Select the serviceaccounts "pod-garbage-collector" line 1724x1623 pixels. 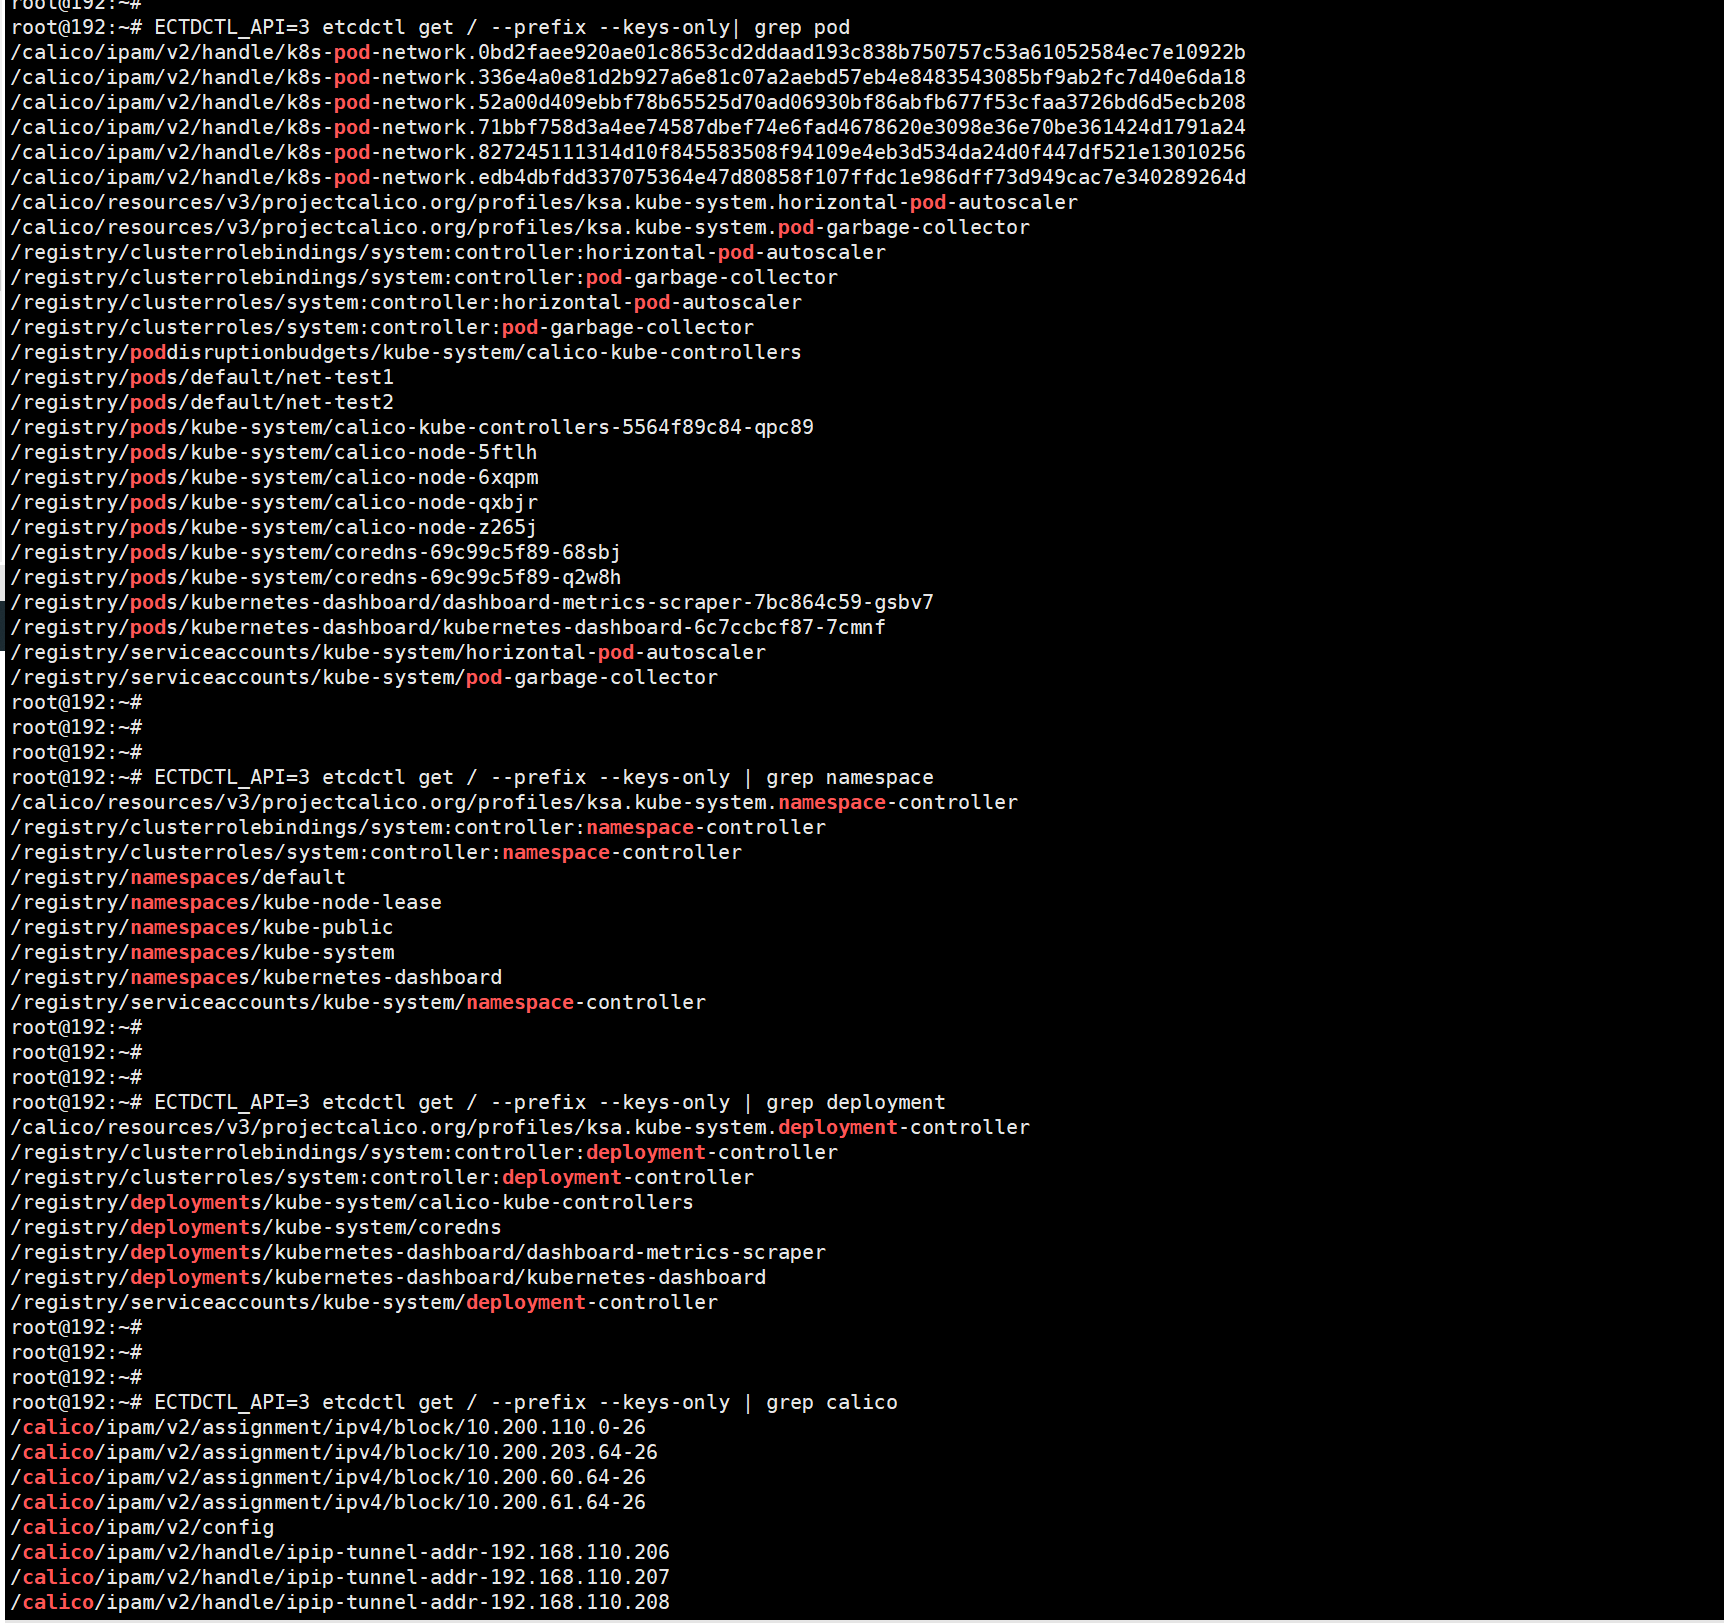pos(364,677)
